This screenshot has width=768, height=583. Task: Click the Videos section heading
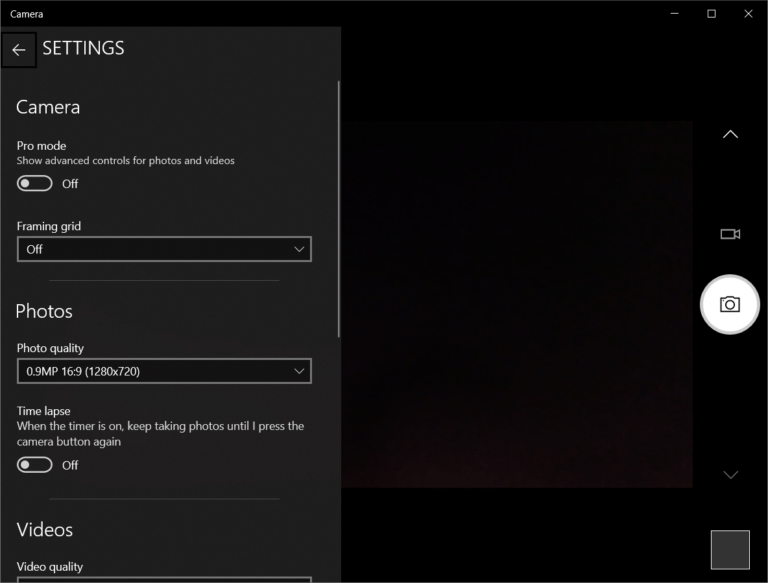[45, 530]
